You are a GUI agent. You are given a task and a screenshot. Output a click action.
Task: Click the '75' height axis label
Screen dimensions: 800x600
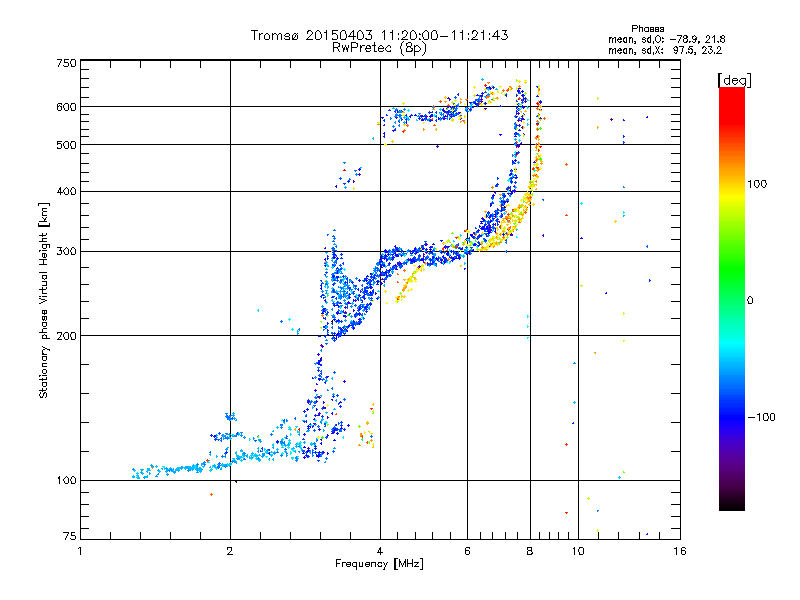coord(70,536)
